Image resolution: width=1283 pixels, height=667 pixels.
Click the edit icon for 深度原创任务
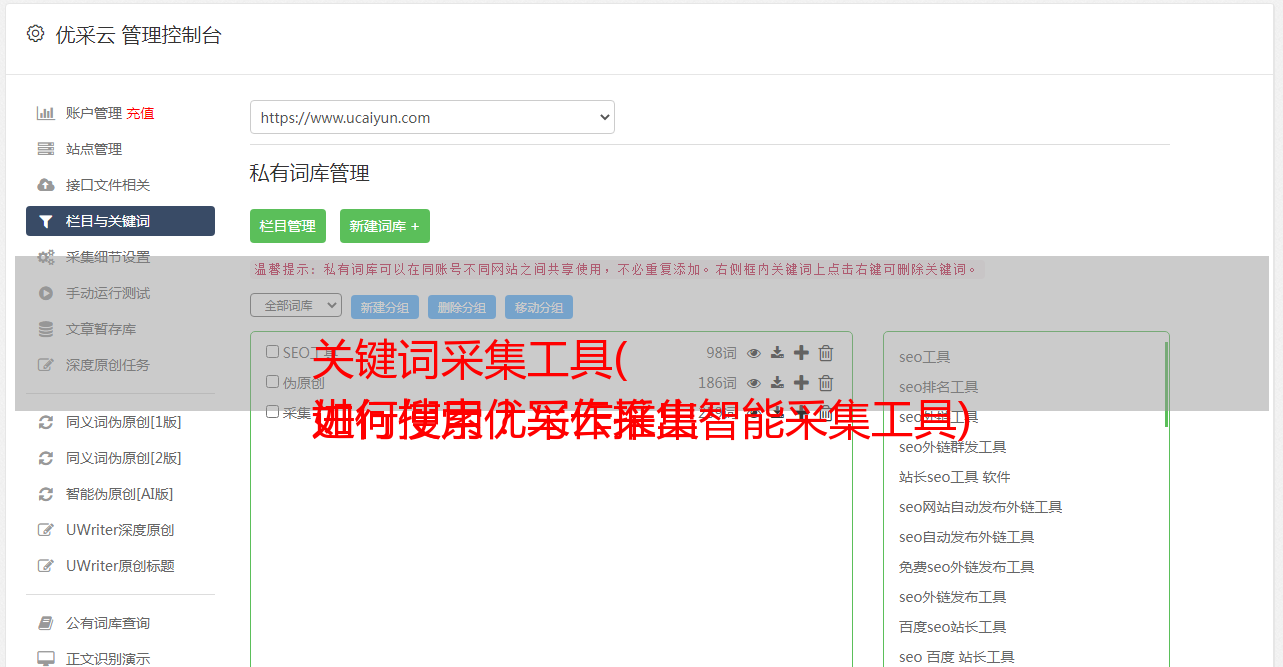[46, 365]
